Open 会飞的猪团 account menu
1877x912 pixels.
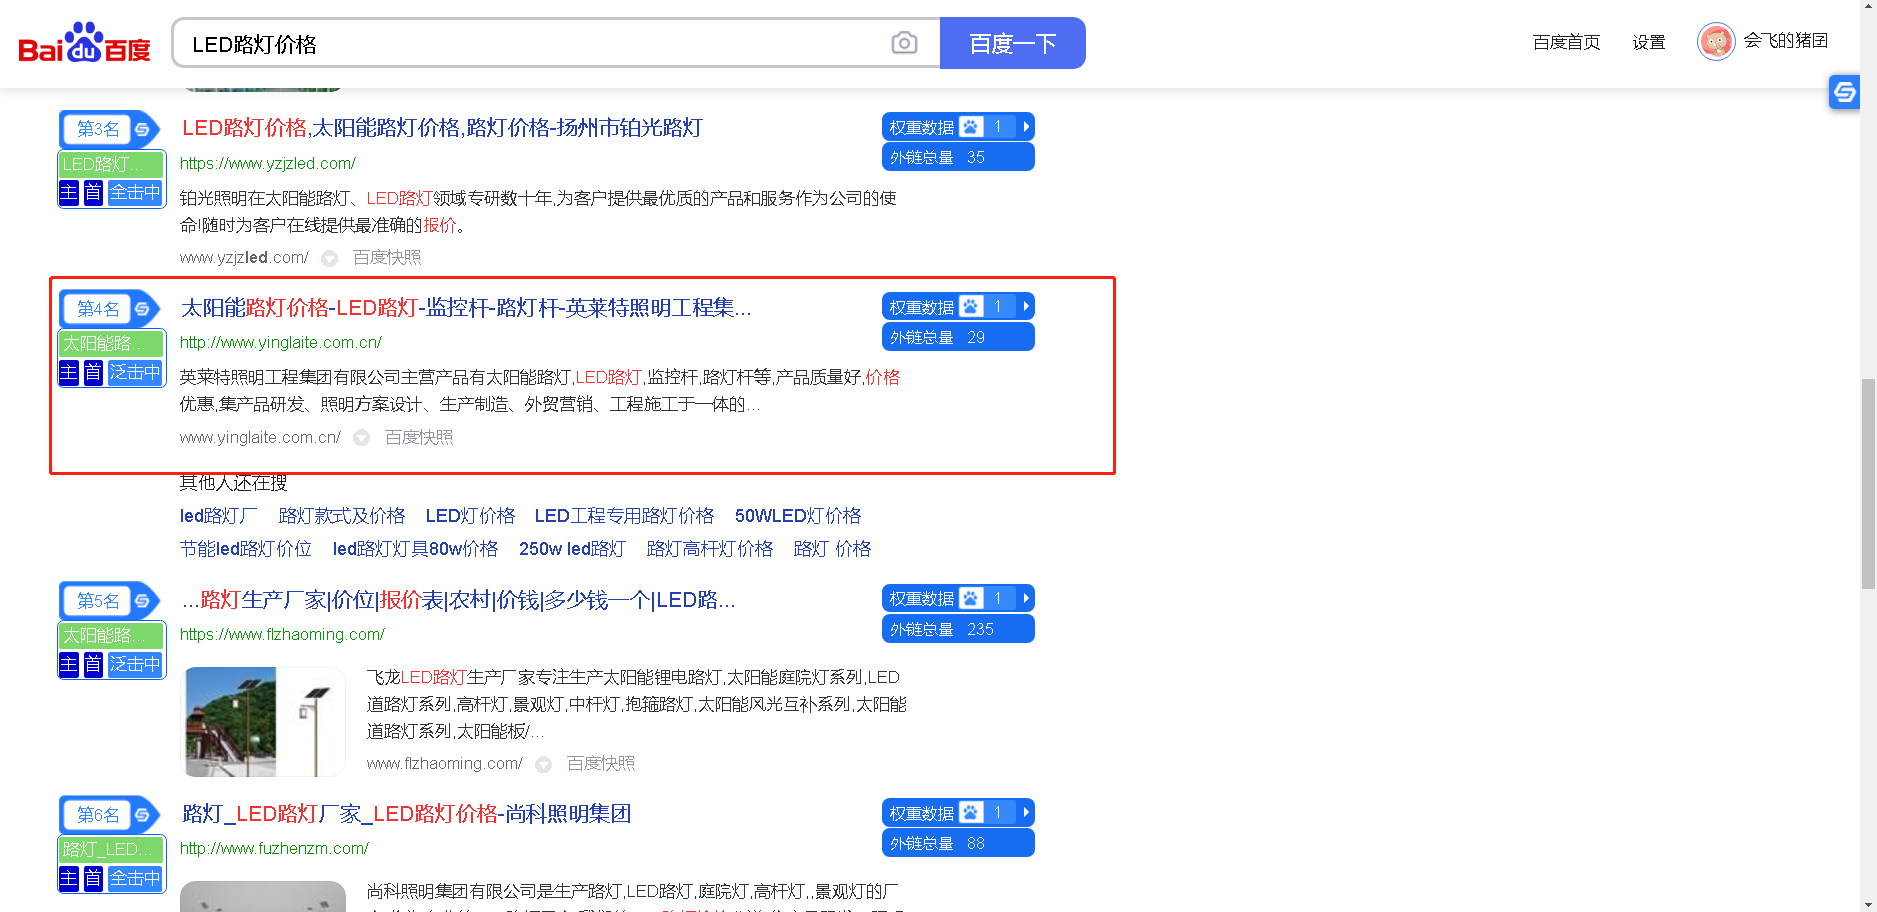coord(1786,41)
